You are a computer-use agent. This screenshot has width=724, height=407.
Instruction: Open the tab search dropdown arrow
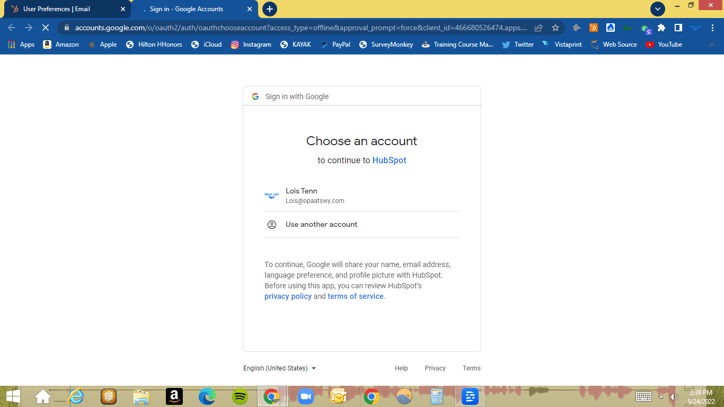pos(657,9)
